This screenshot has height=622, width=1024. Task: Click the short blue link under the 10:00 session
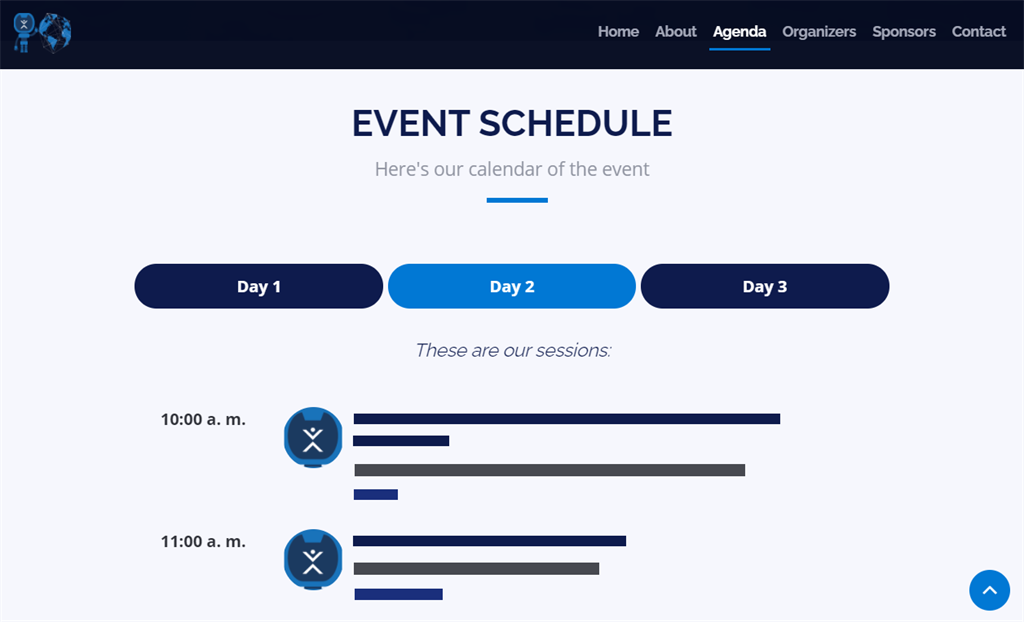(375, 493)
